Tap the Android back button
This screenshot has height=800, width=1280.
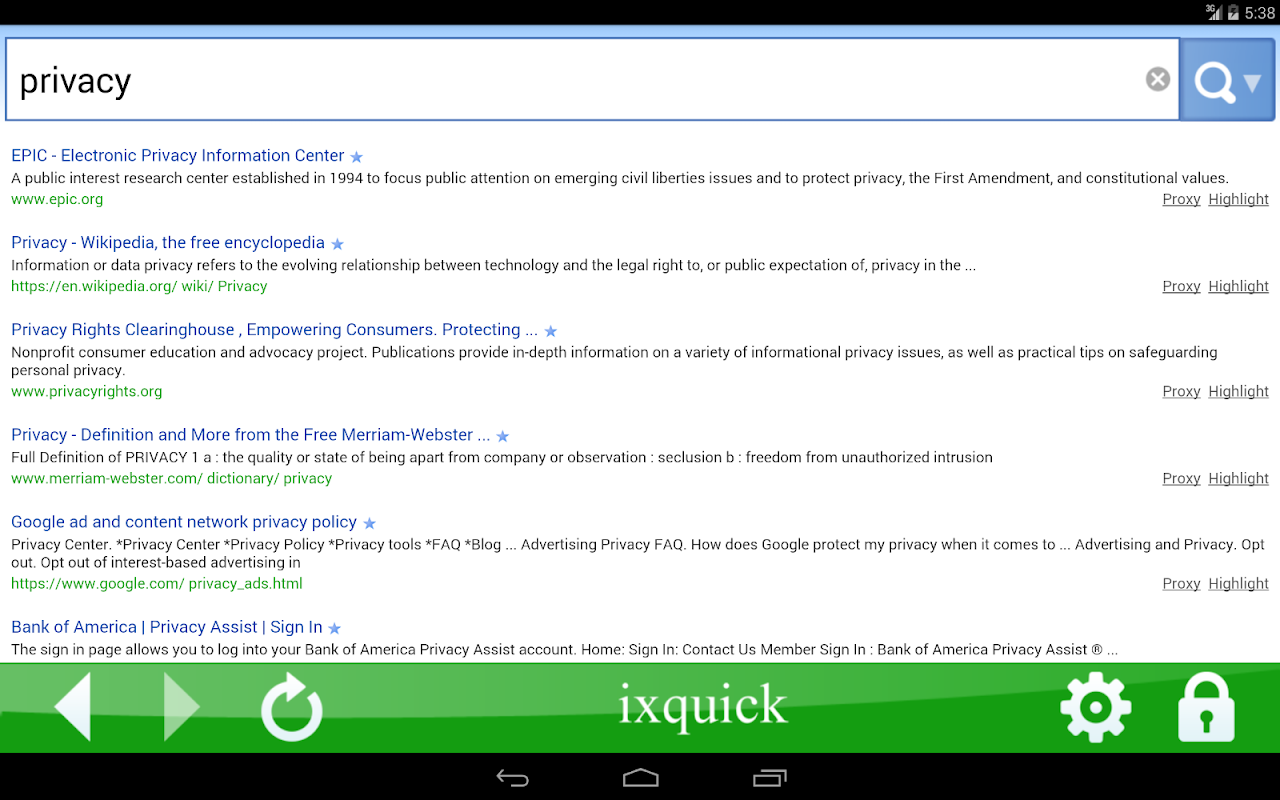click(512, 778)
